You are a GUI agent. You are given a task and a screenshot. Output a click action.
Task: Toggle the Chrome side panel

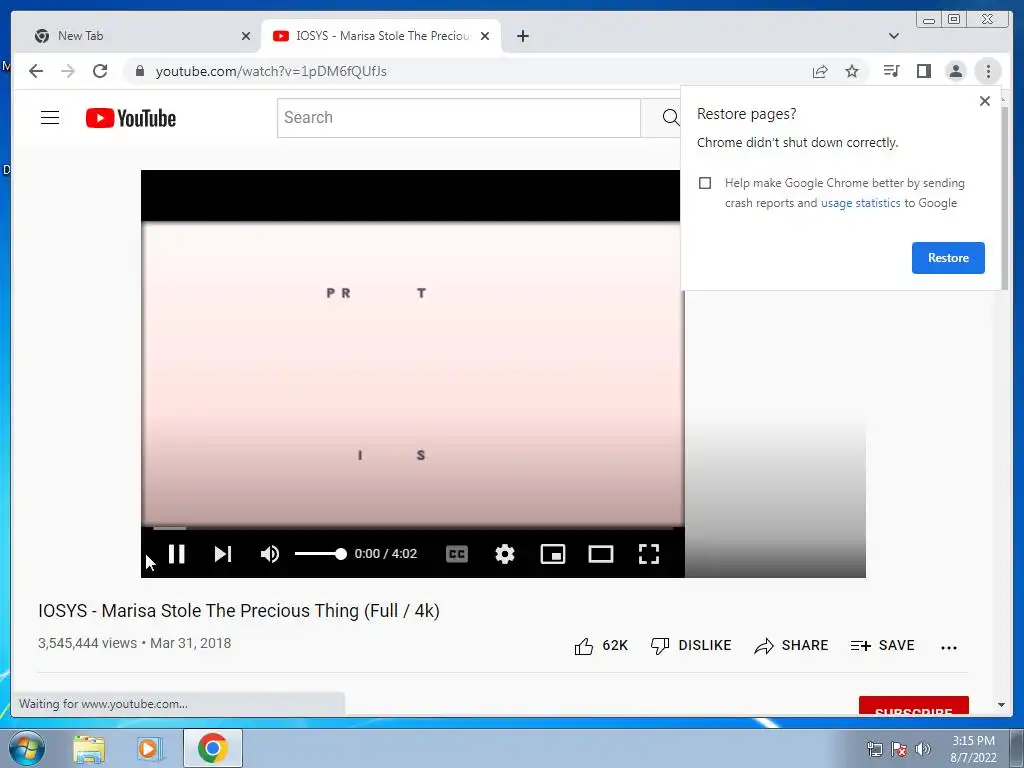(x=923, y=71)
